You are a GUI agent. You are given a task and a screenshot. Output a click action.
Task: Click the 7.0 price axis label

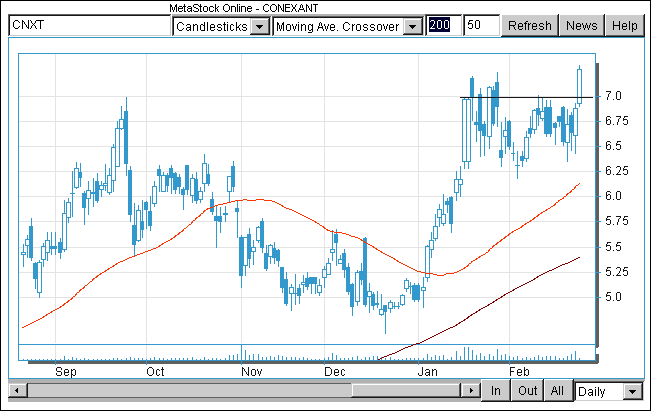click(613, 96)
